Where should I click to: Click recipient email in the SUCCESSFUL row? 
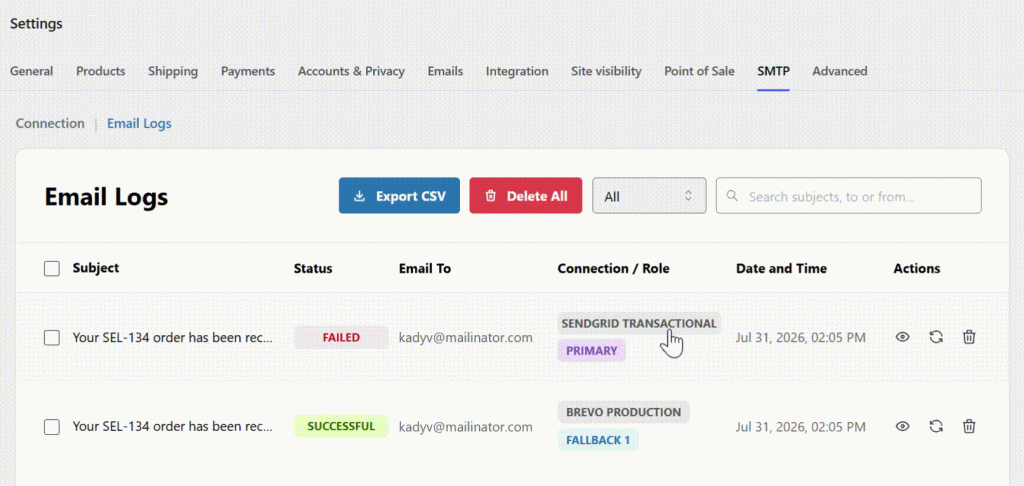(x=466, y=427)
